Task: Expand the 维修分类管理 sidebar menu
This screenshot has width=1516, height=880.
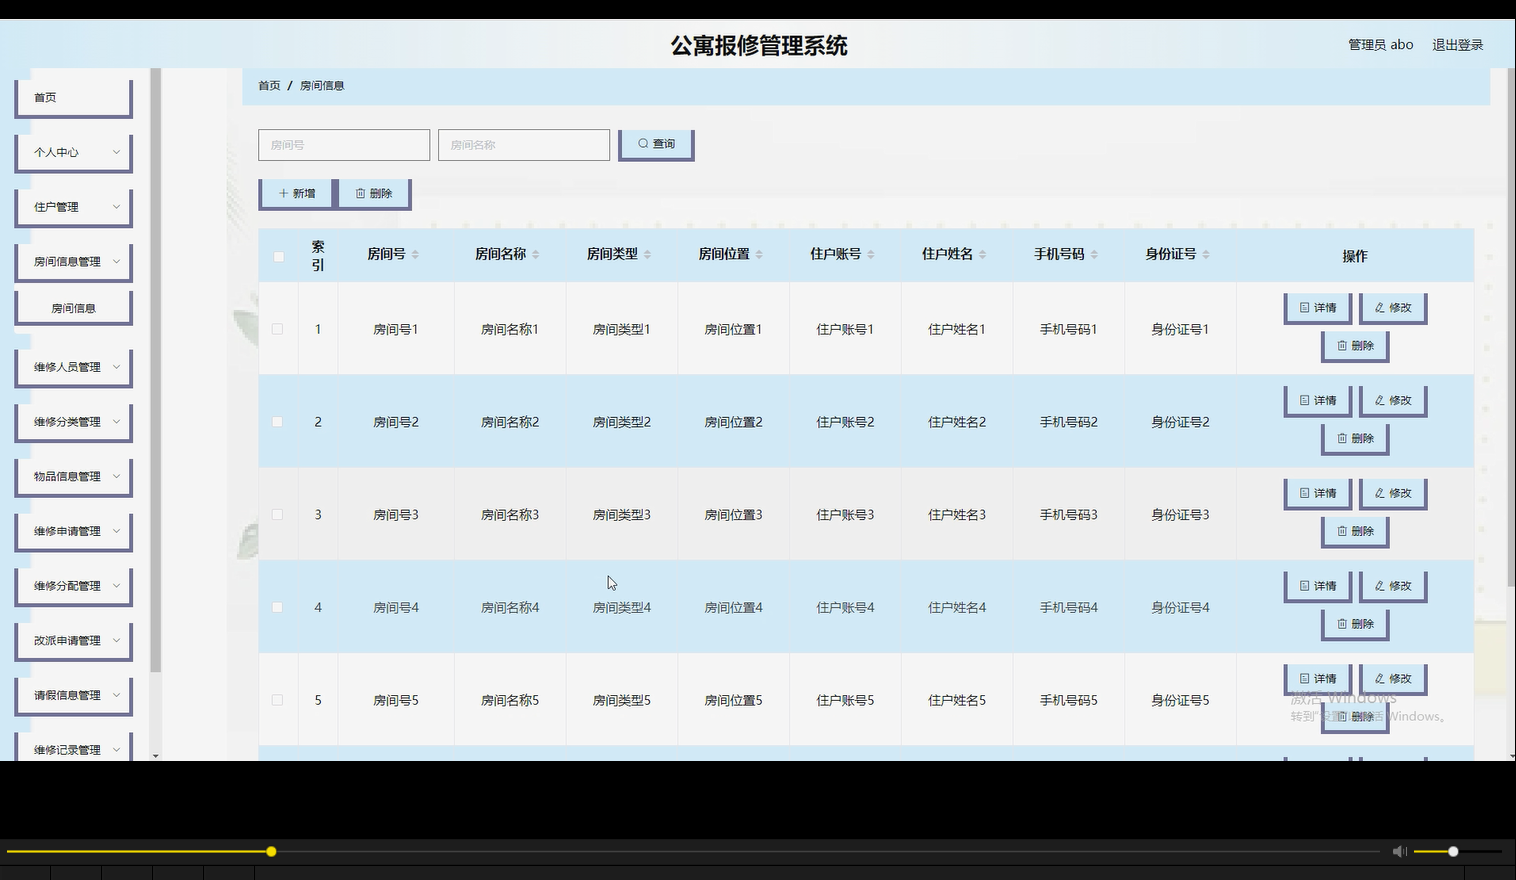Action: point(74,422)
